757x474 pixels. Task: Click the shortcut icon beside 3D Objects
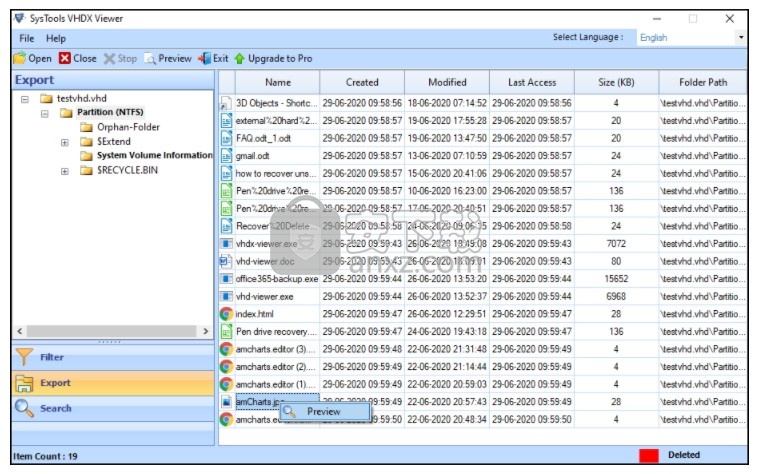tap(226, 103)
